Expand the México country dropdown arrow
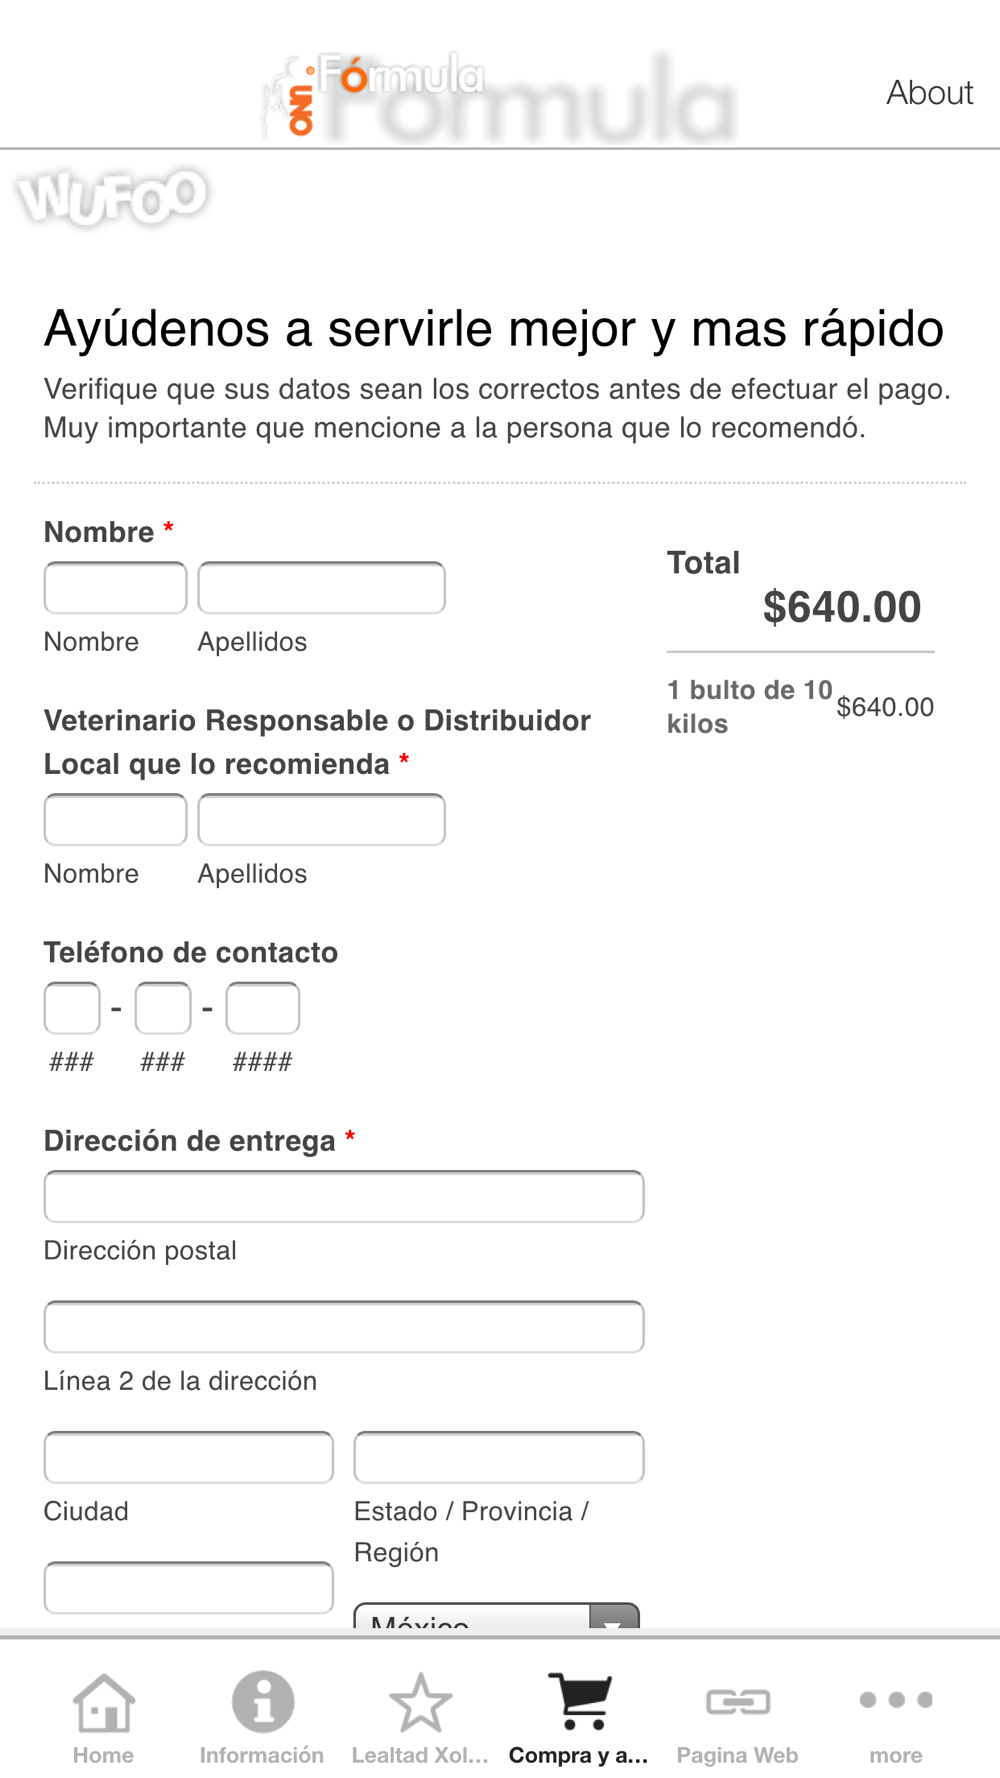The width and height of the screenshot is (1000, 1778). pos(614,1616)
